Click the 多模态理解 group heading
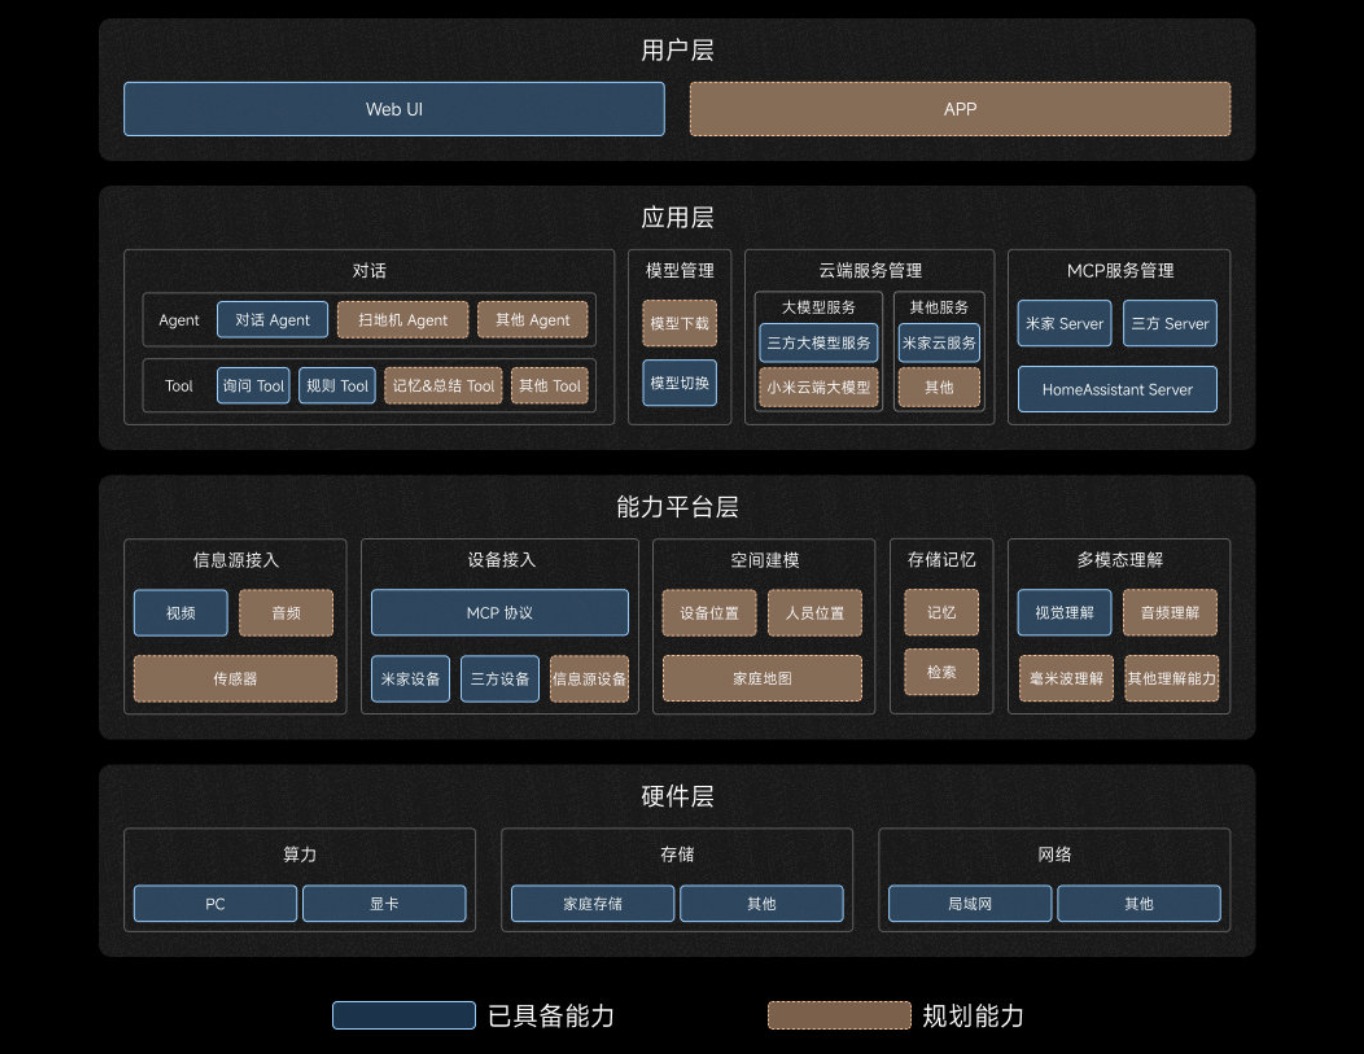Viewport: 1364px width, 1054px height. [x=1120, y=560]
